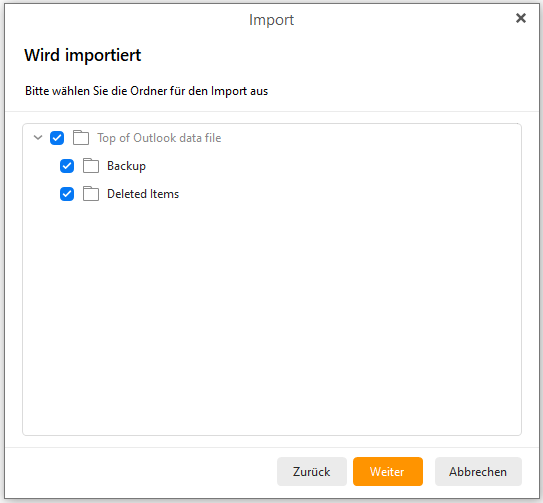Click the Deleted Items folder icon
Image resolution: width=543 pixels, height=503 pixels.
91,194
